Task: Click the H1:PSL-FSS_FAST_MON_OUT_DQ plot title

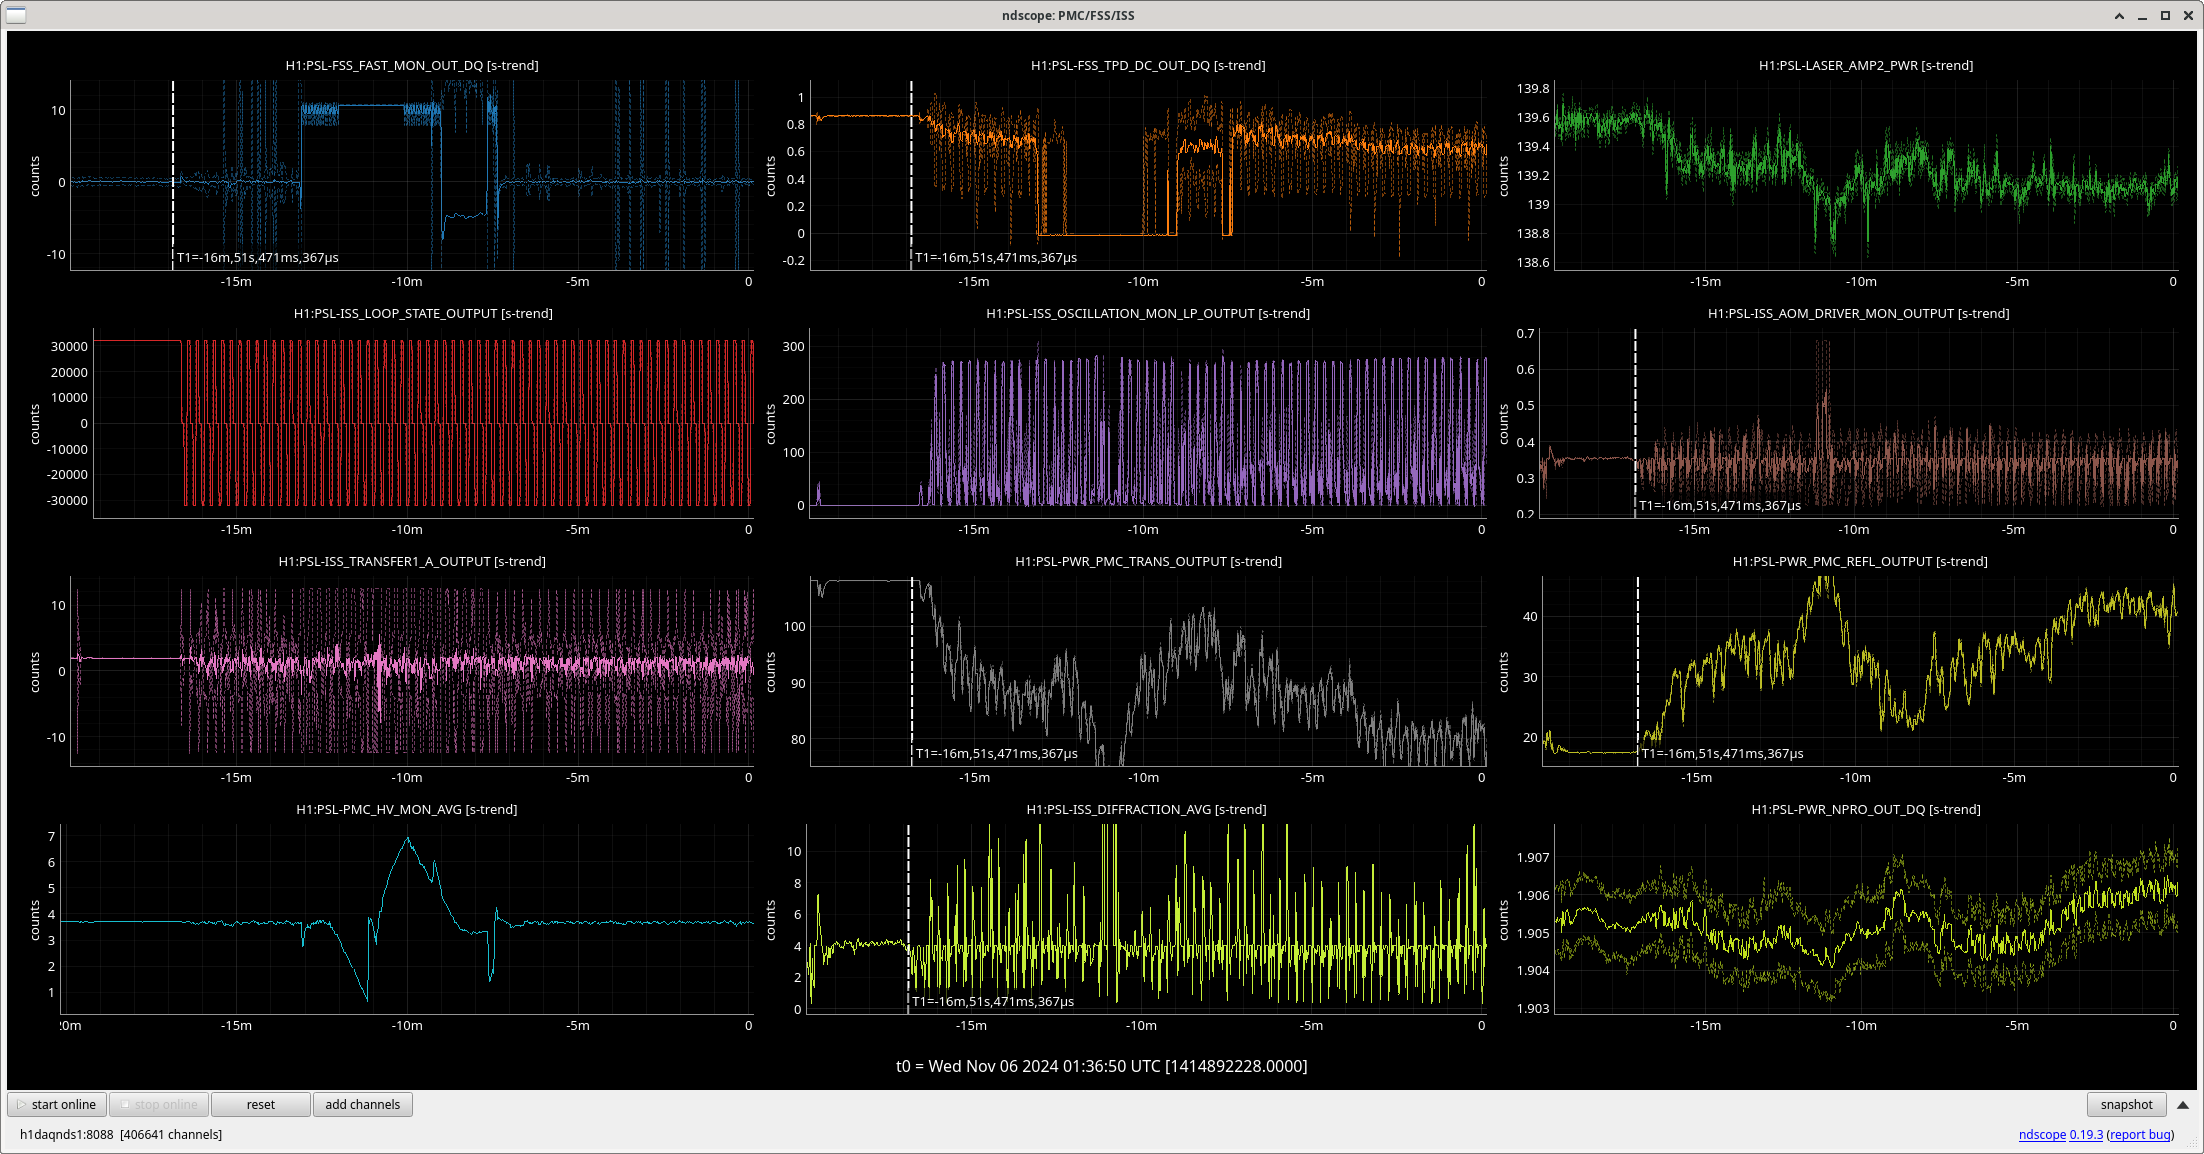Action: pos(412,65)
